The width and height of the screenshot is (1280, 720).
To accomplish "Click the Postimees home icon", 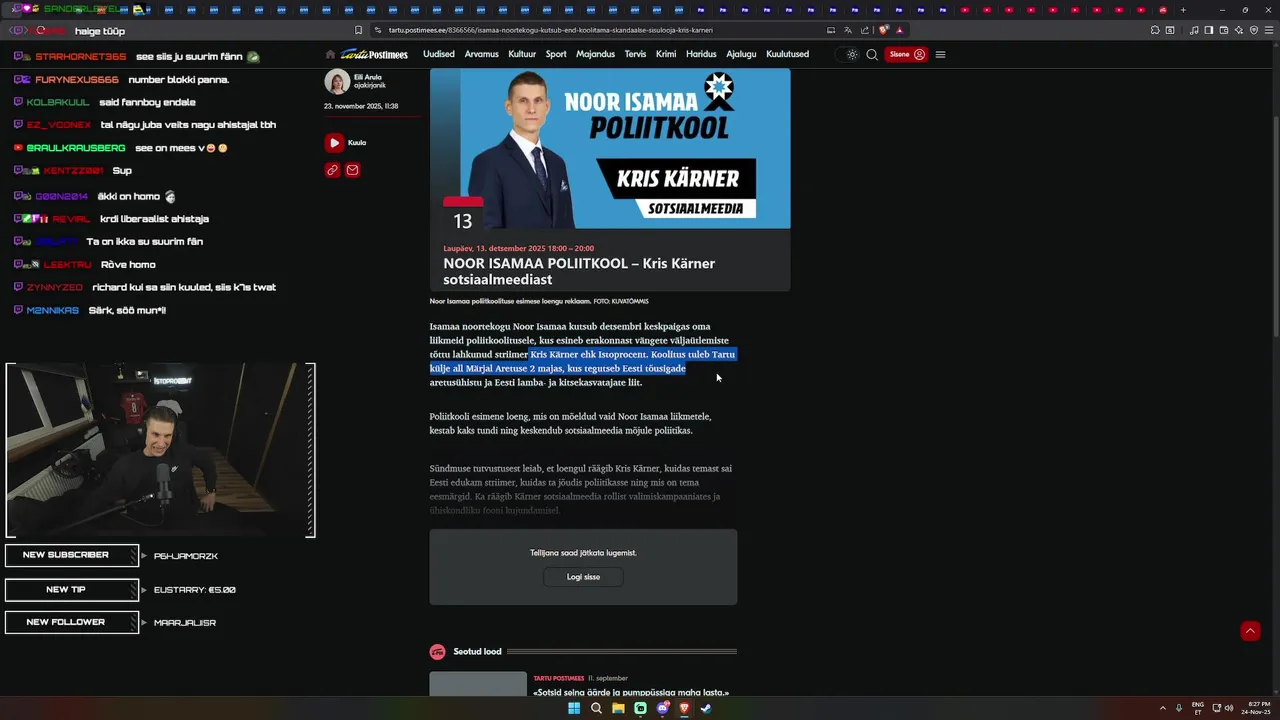I will click(x=330, y=54).
